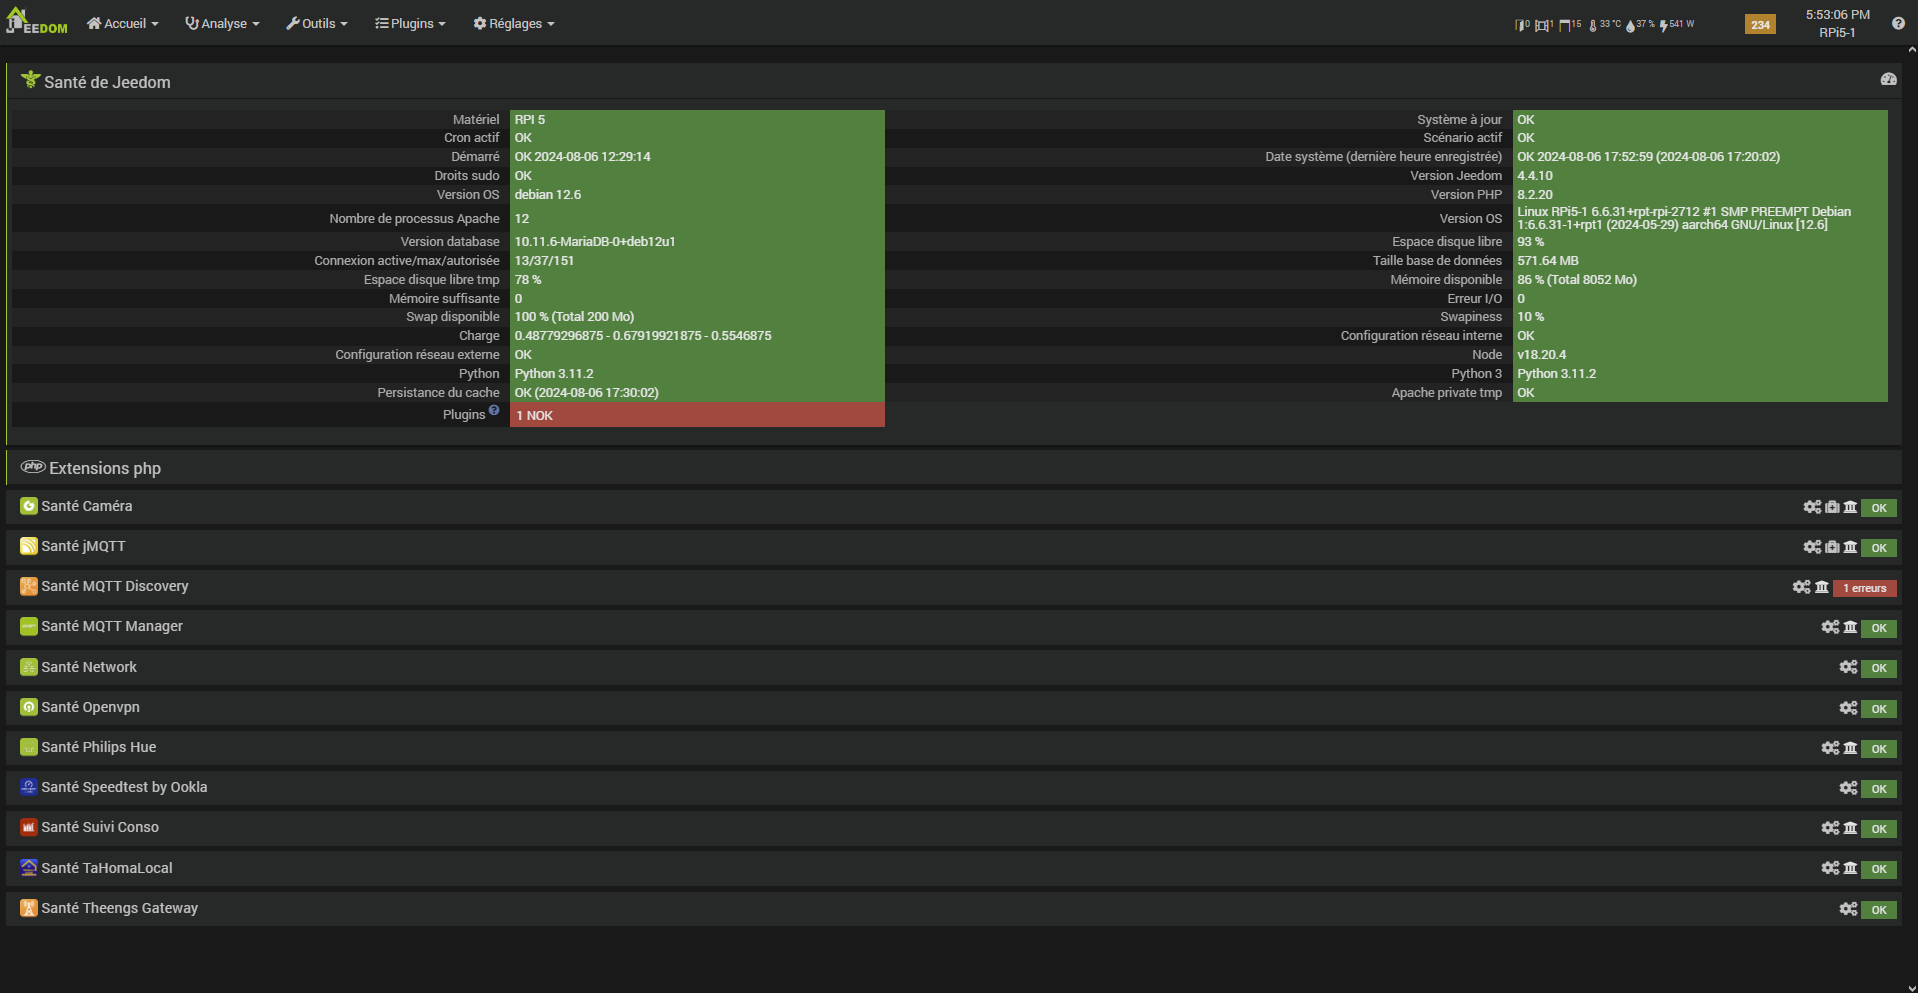The width and height of the screenshot is (1918, 993).
Task: Expand the Santé jMQTT panel
Action: point(954,547)
